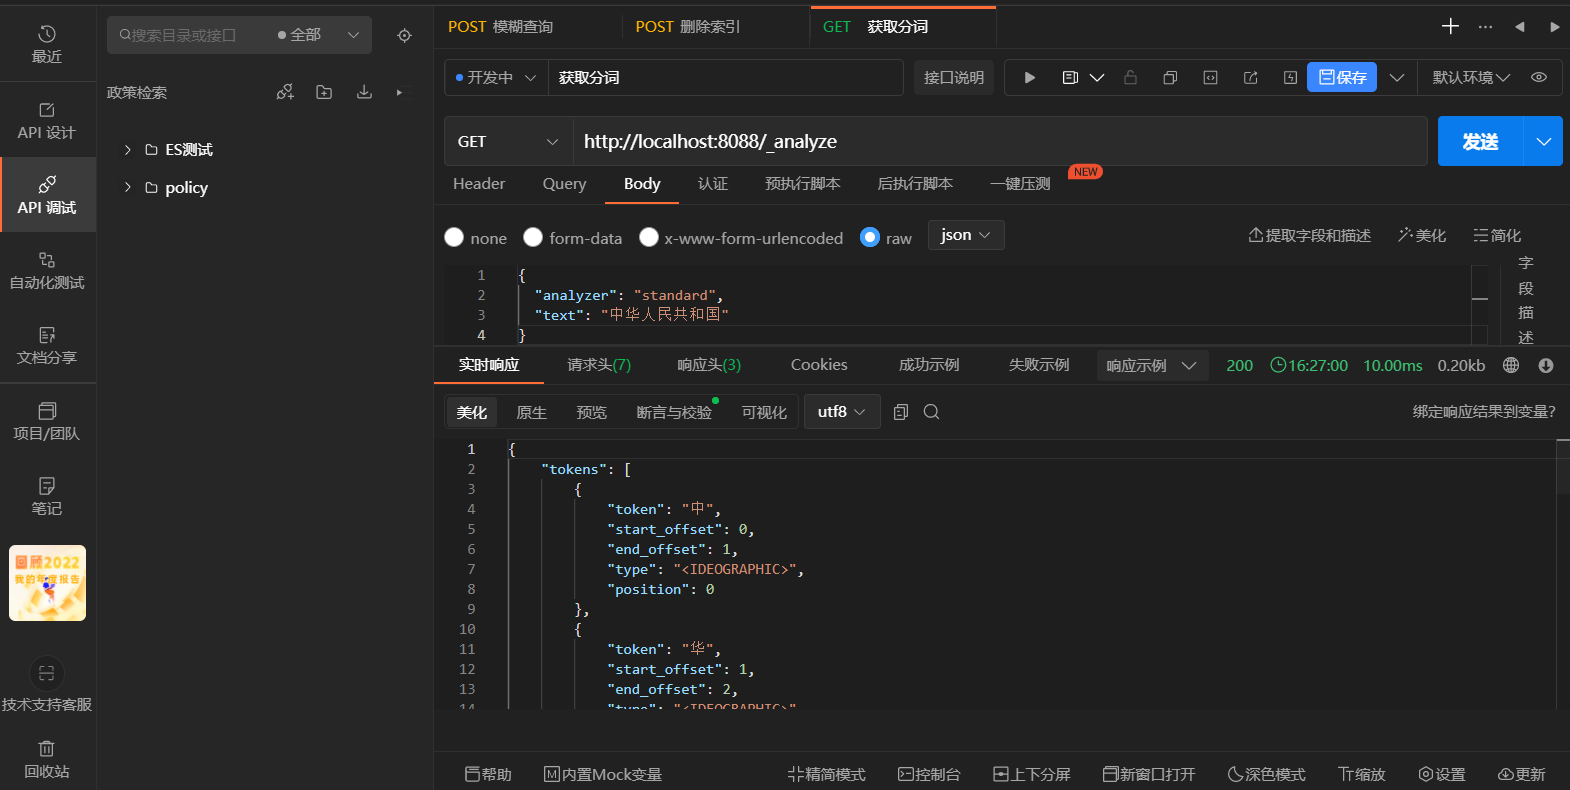Screen dimensions: 1570x790
Task: Click the lock icon in the toolbar
Action: 1130,77
